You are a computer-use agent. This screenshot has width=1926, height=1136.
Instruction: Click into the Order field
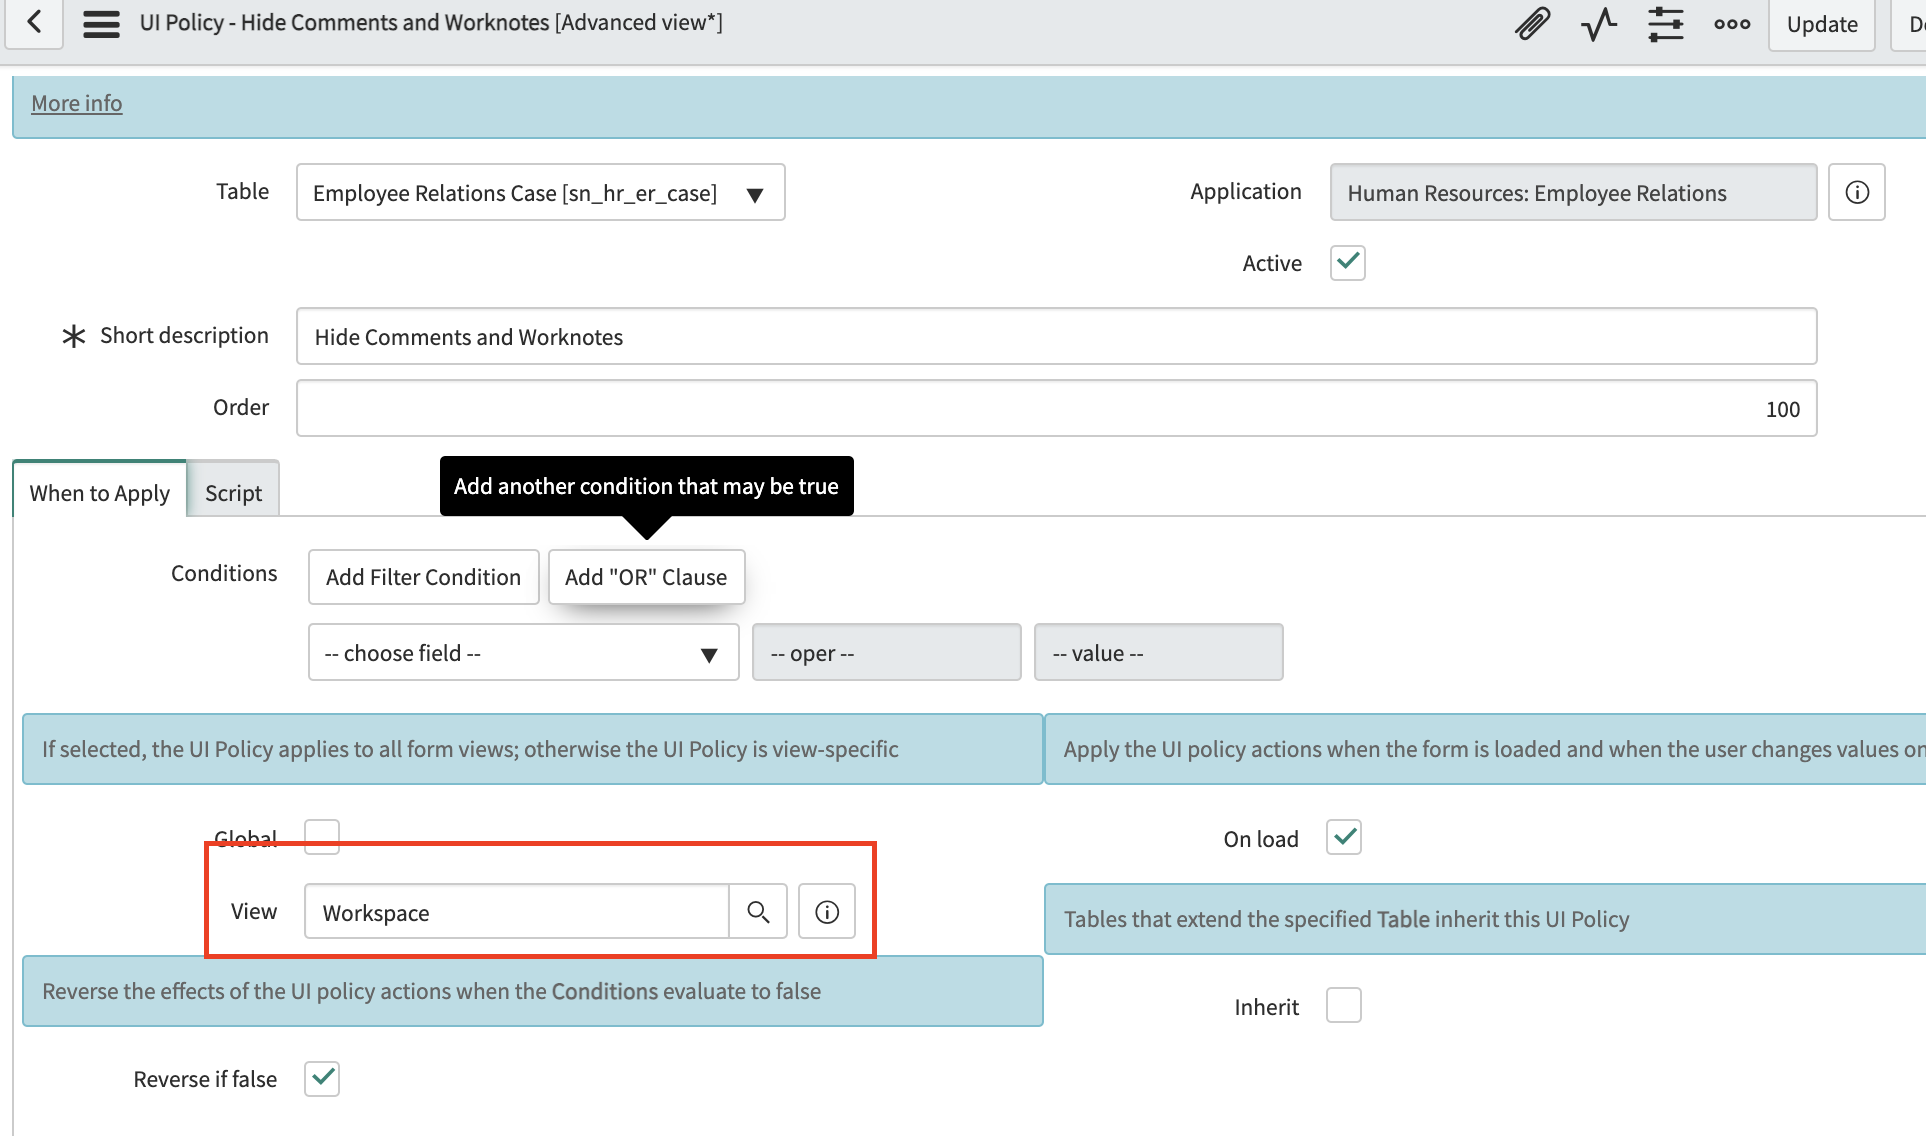pyautogui.click(x=1056, y=408)
